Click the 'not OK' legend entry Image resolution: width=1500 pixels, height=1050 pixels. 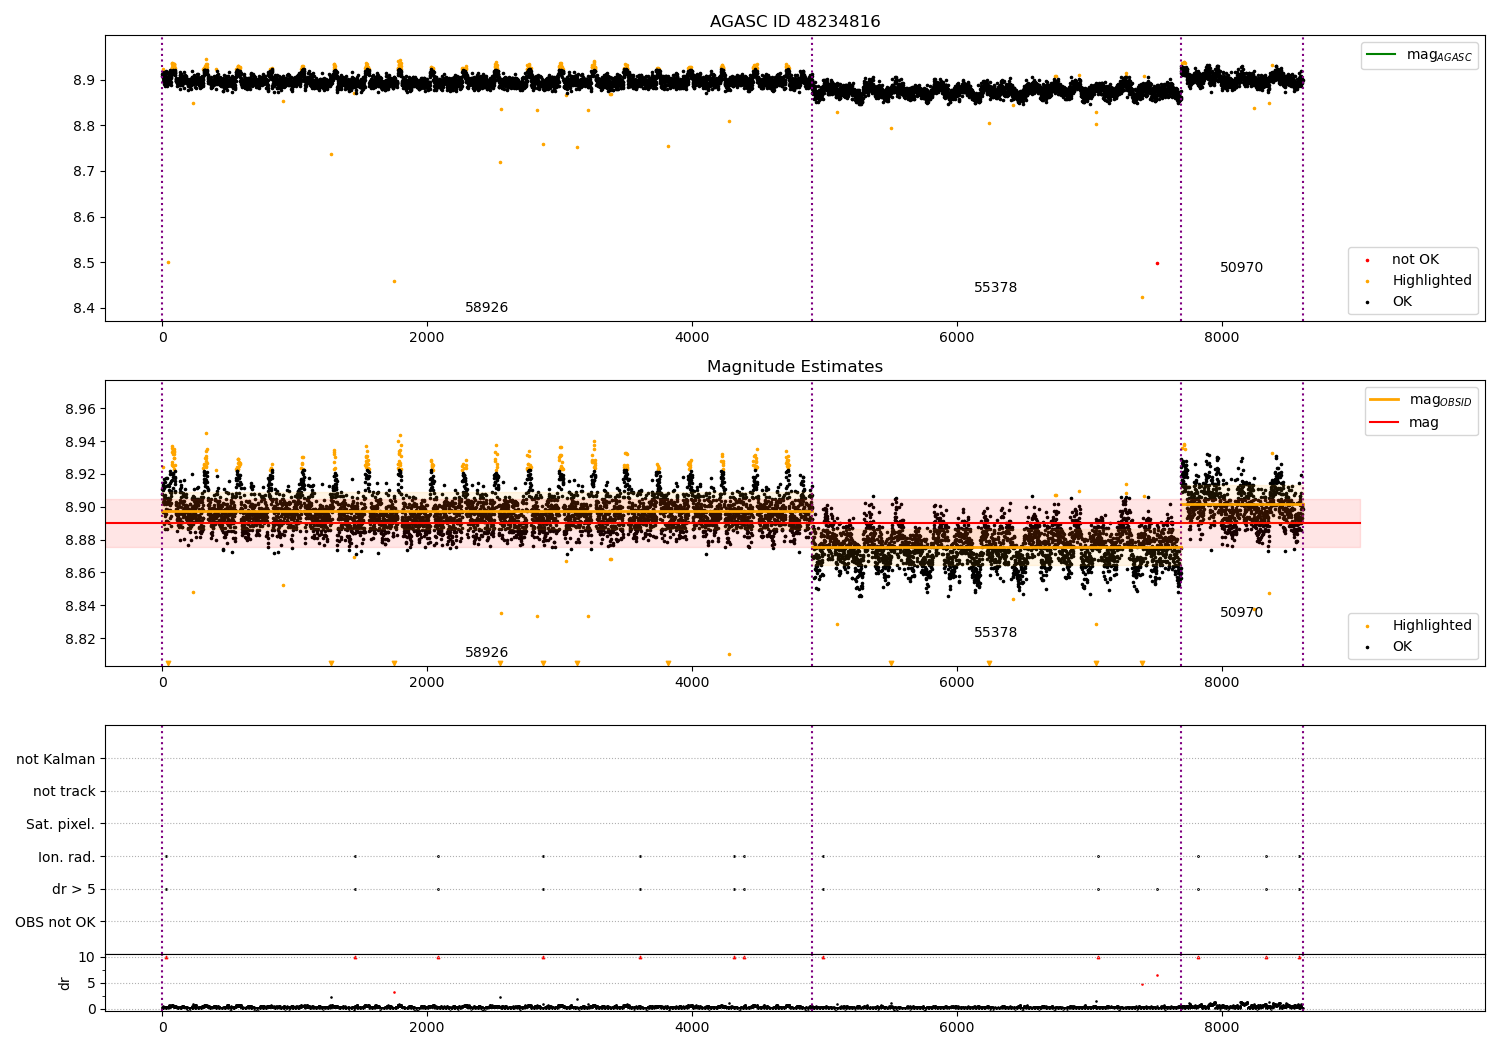pos(1415,259)
